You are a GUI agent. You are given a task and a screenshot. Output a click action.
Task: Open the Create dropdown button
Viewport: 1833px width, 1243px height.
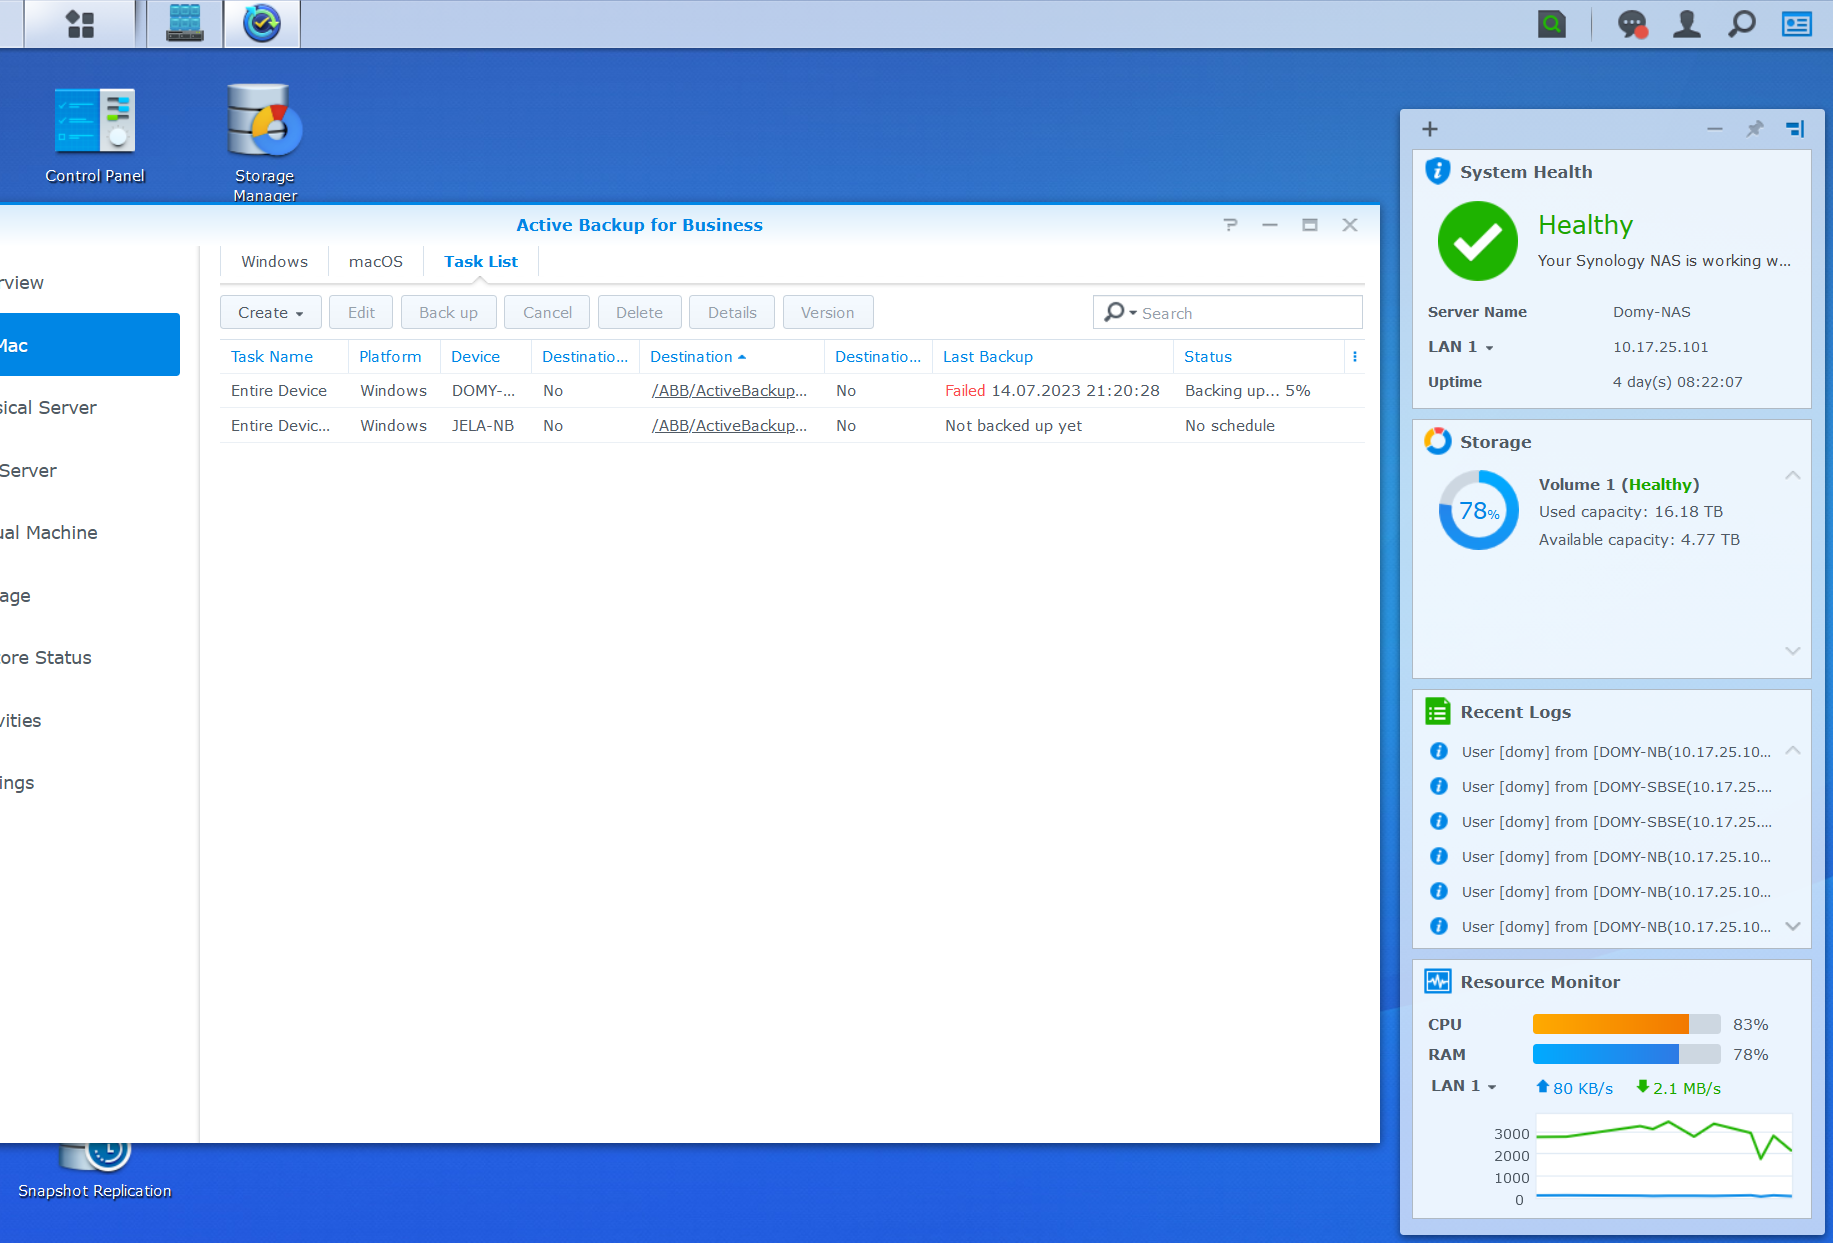pyautogui.click(x=270, y=312)
